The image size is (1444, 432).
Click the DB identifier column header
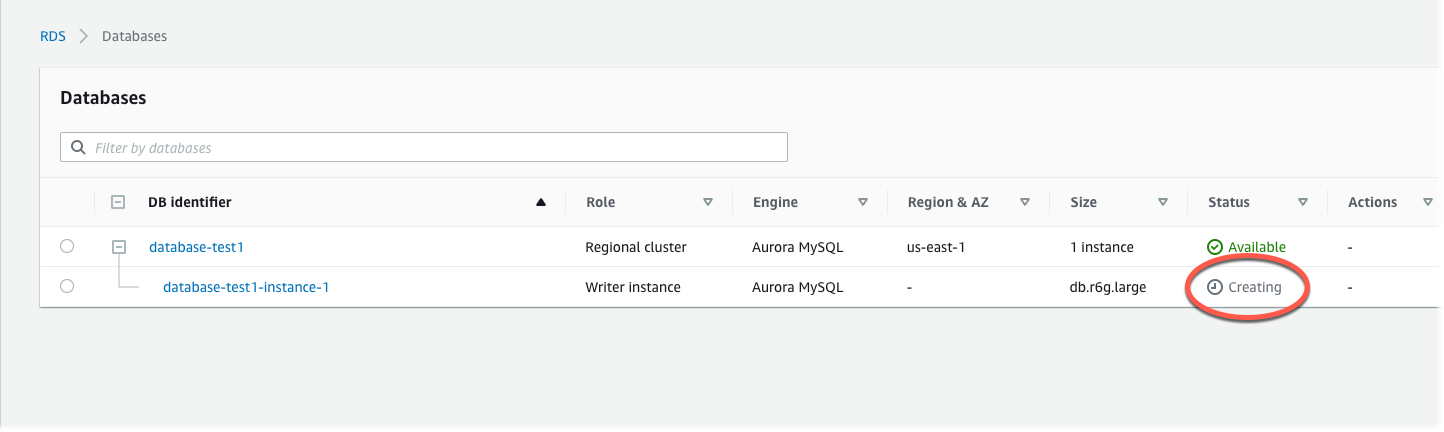point(190,202)
